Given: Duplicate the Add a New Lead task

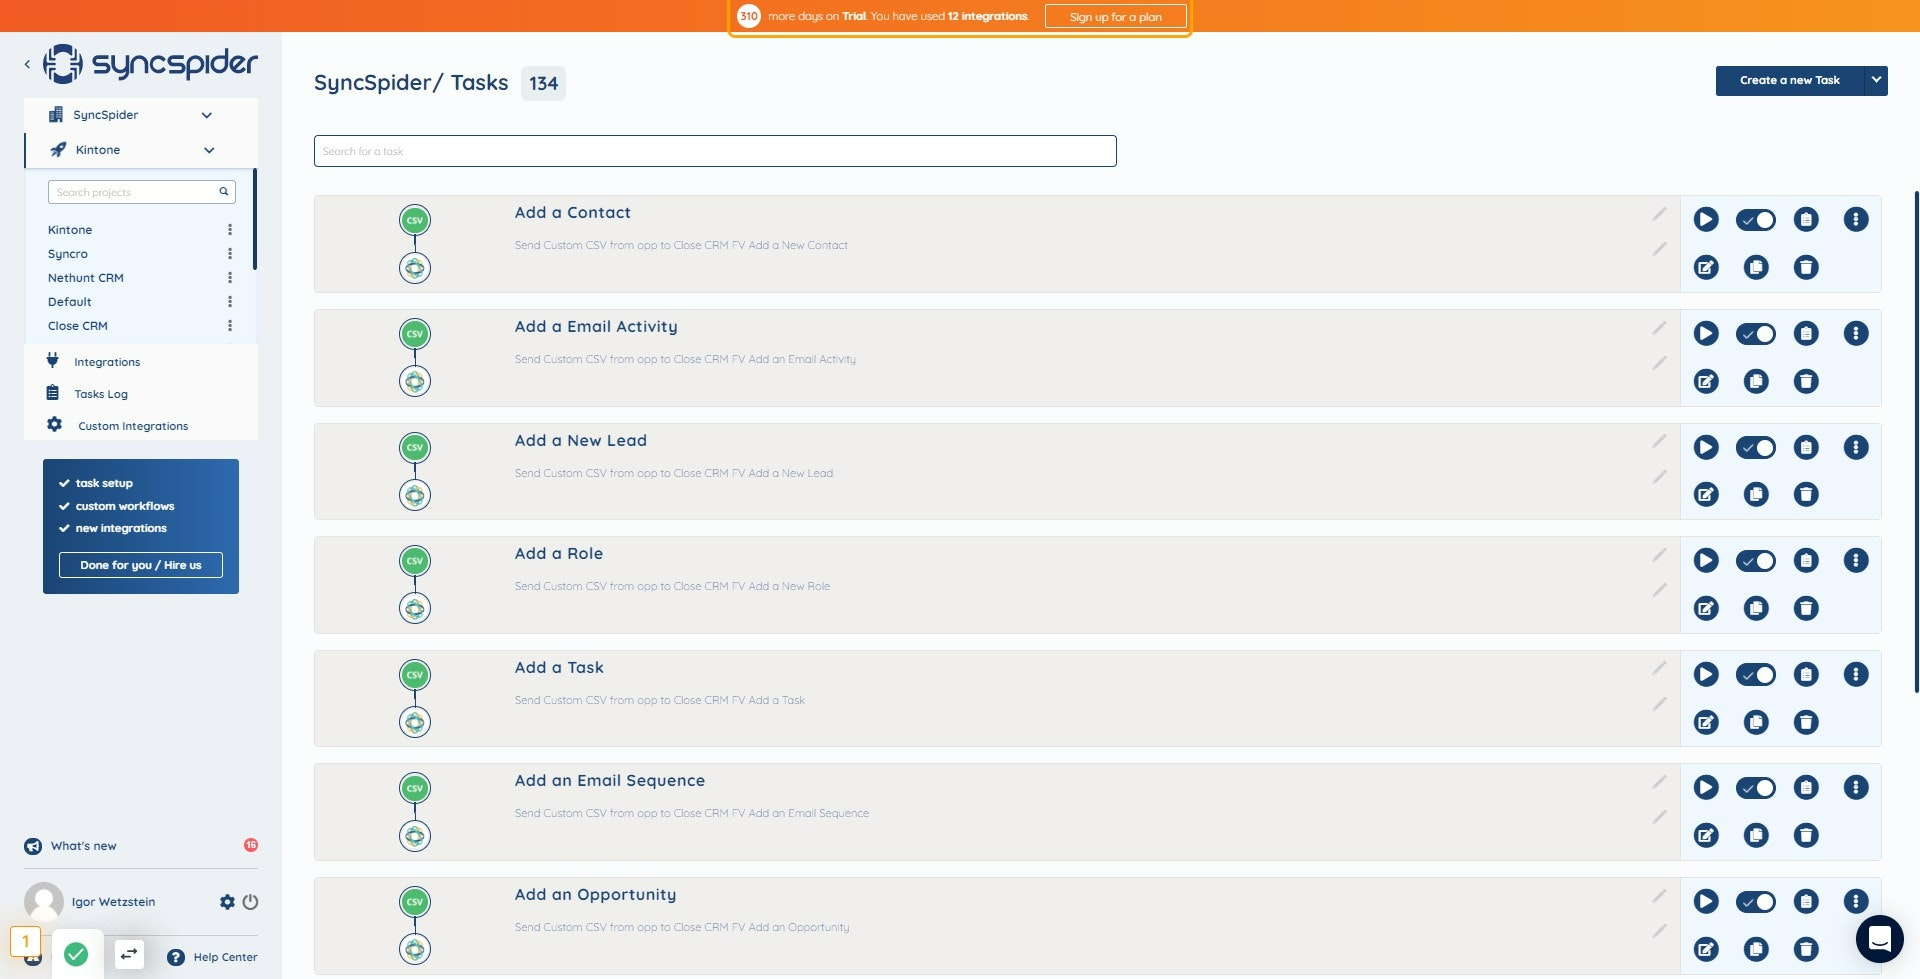Looking at the screenshot, I should coord(1756,494).
